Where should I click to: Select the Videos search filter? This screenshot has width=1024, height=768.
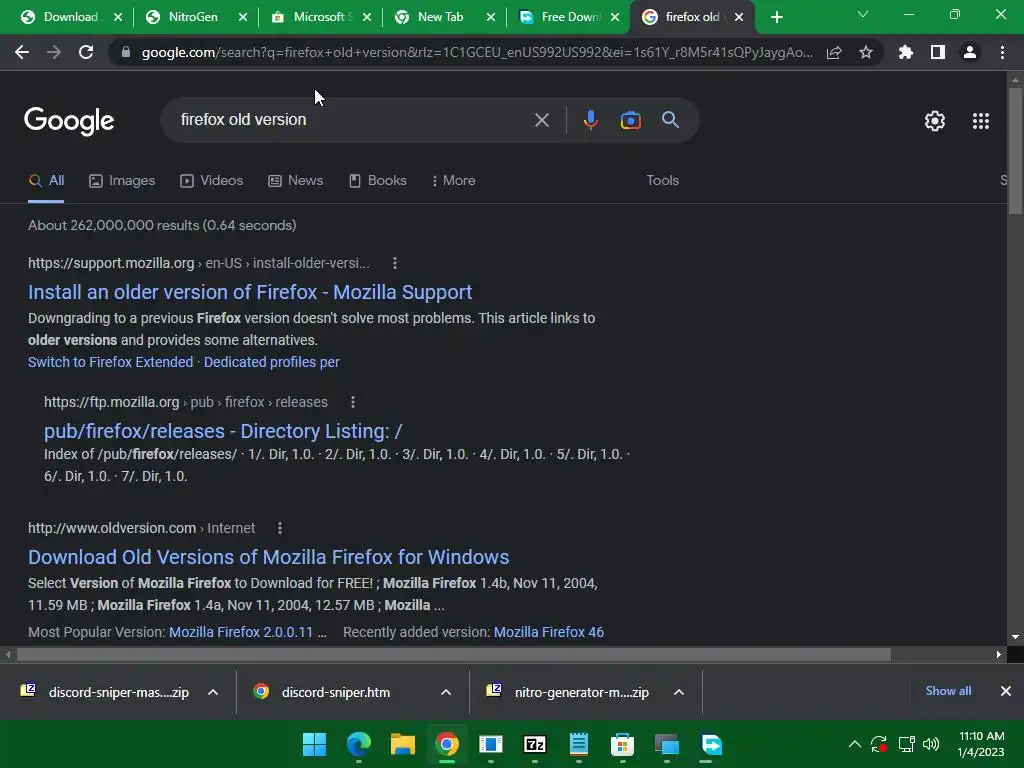pyautogui.click(x=212, y=181)
